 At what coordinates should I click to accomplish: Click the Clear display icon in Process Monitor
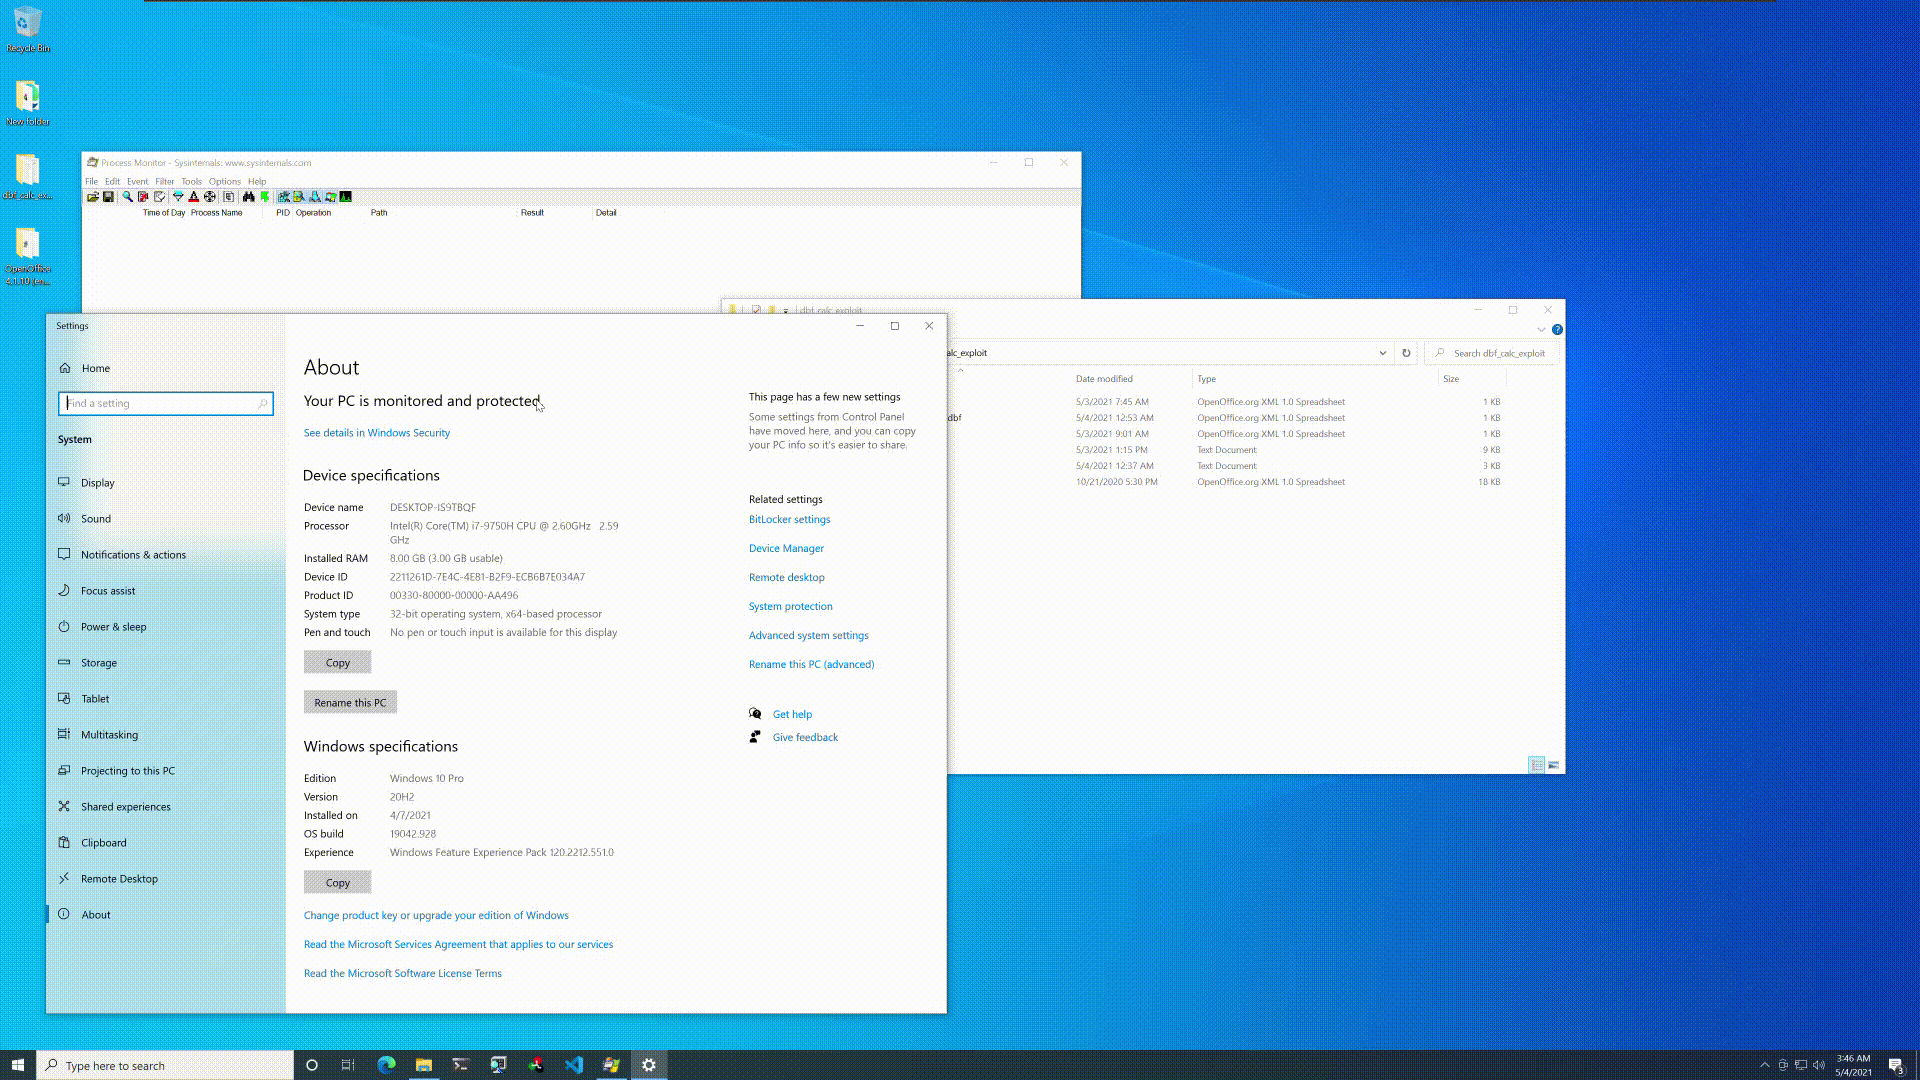(x=159, y=197)
